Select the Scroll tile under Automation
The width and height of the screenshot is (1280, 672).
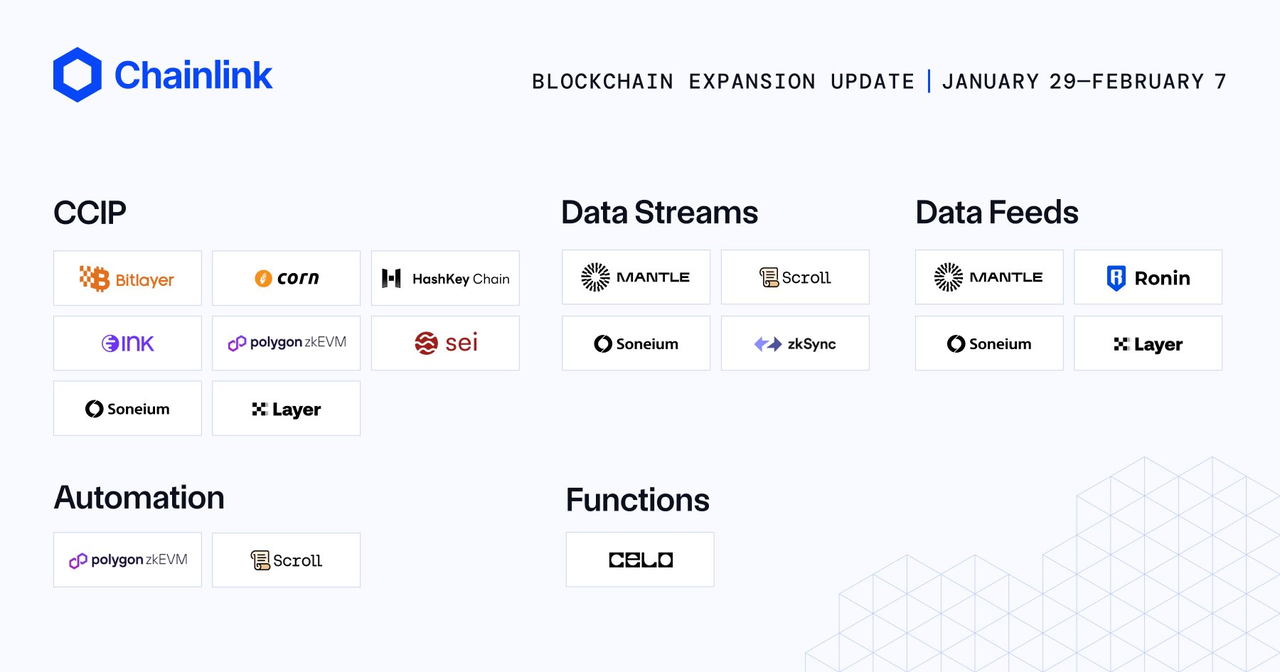[286, 560]
